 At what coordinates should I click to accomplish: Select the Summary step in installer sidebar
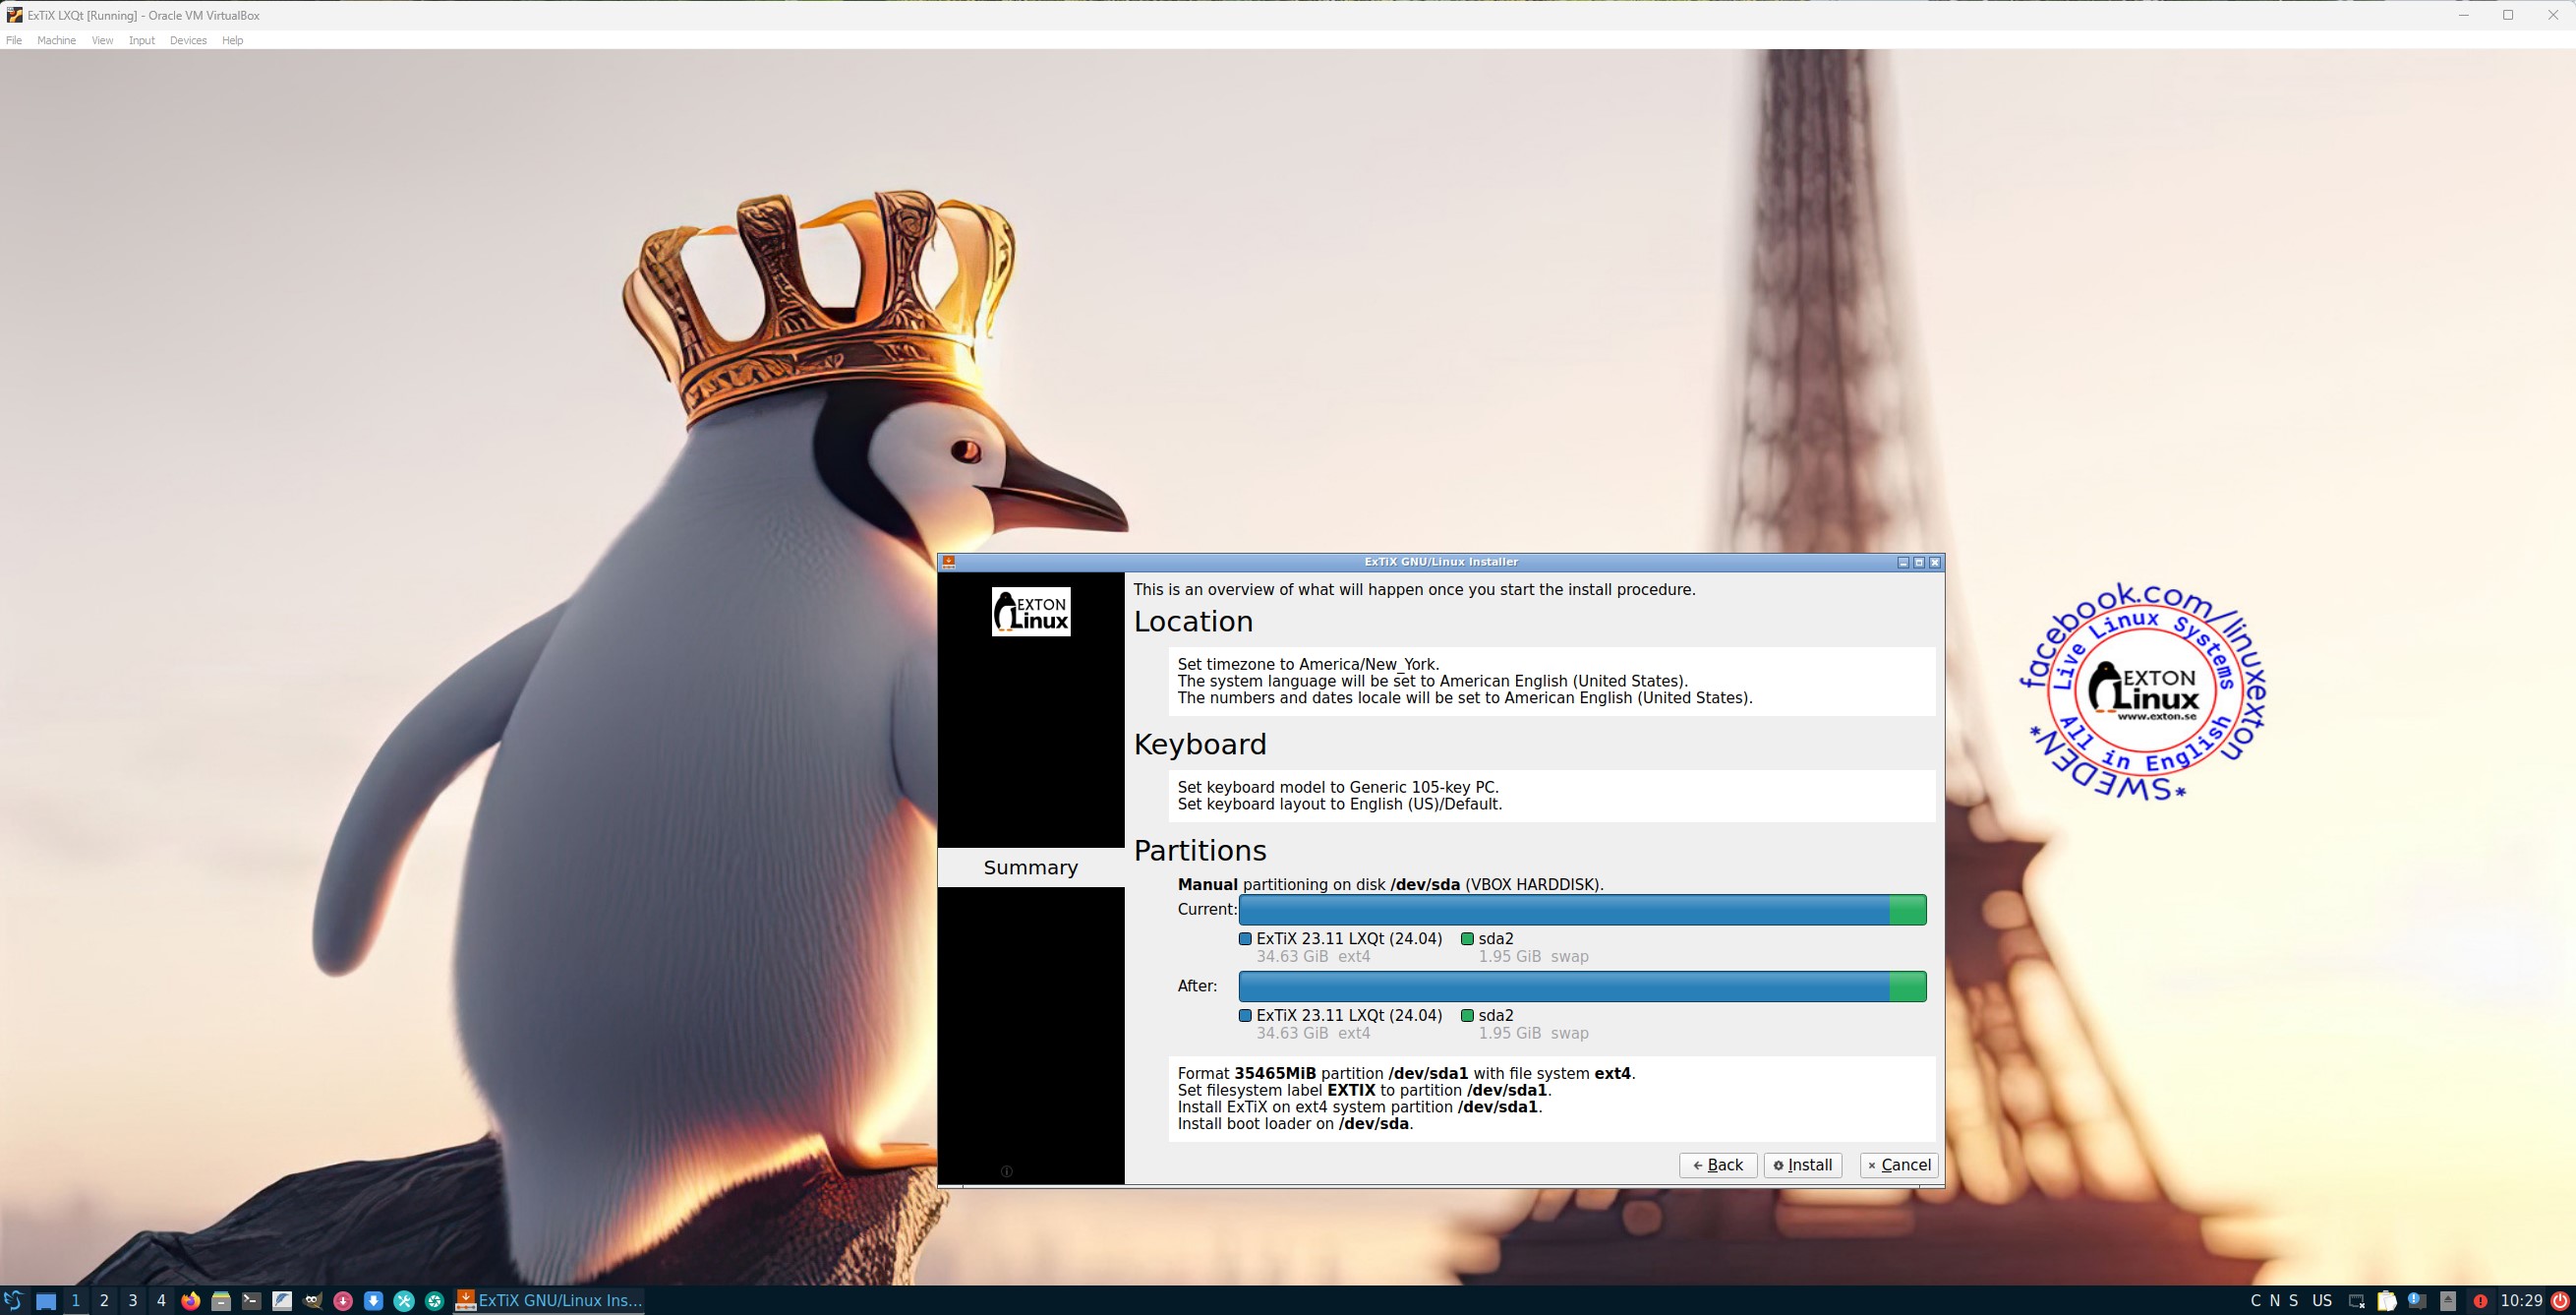coord(1031,867)
